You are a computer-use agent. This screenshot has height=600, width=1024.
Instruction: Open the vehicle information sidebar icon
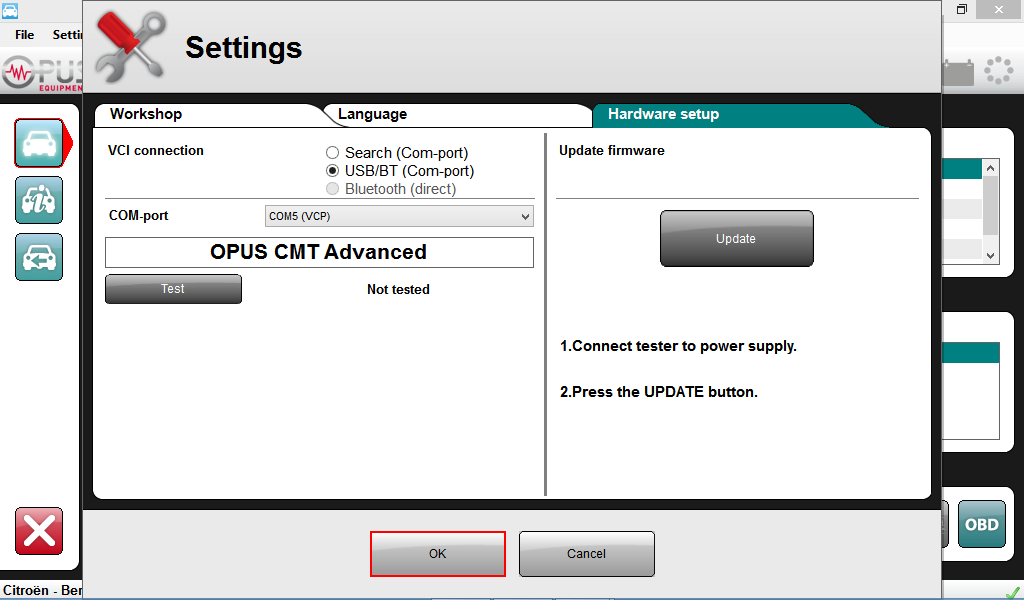pos(39,200)
